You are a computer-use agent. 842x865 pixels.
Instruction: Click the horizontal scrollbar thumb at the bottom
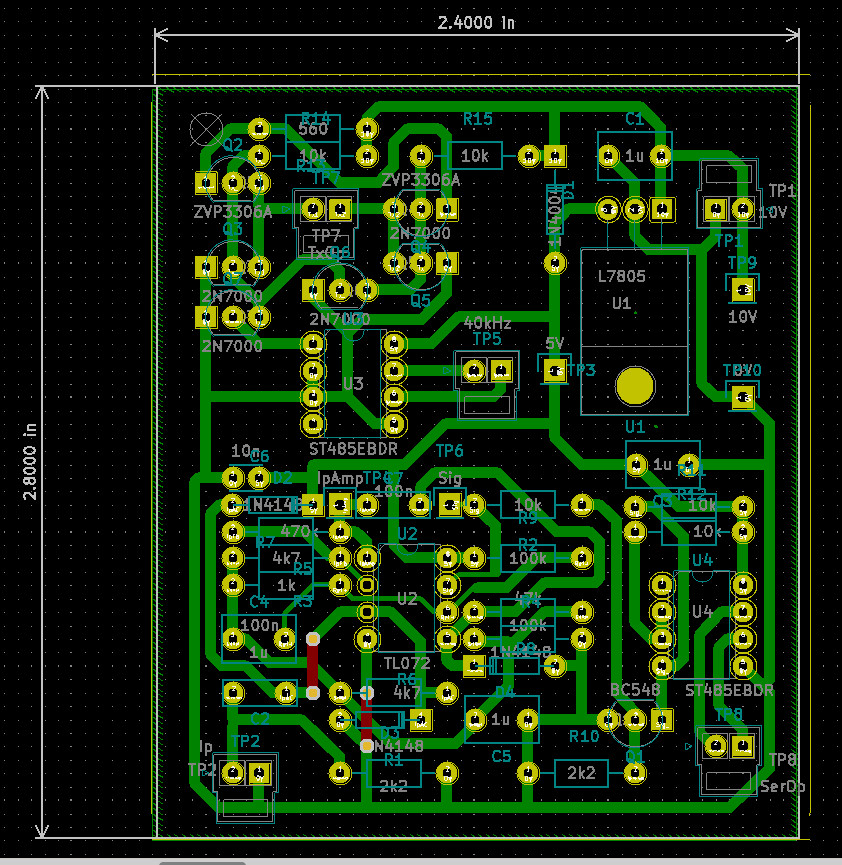(202, 863)
